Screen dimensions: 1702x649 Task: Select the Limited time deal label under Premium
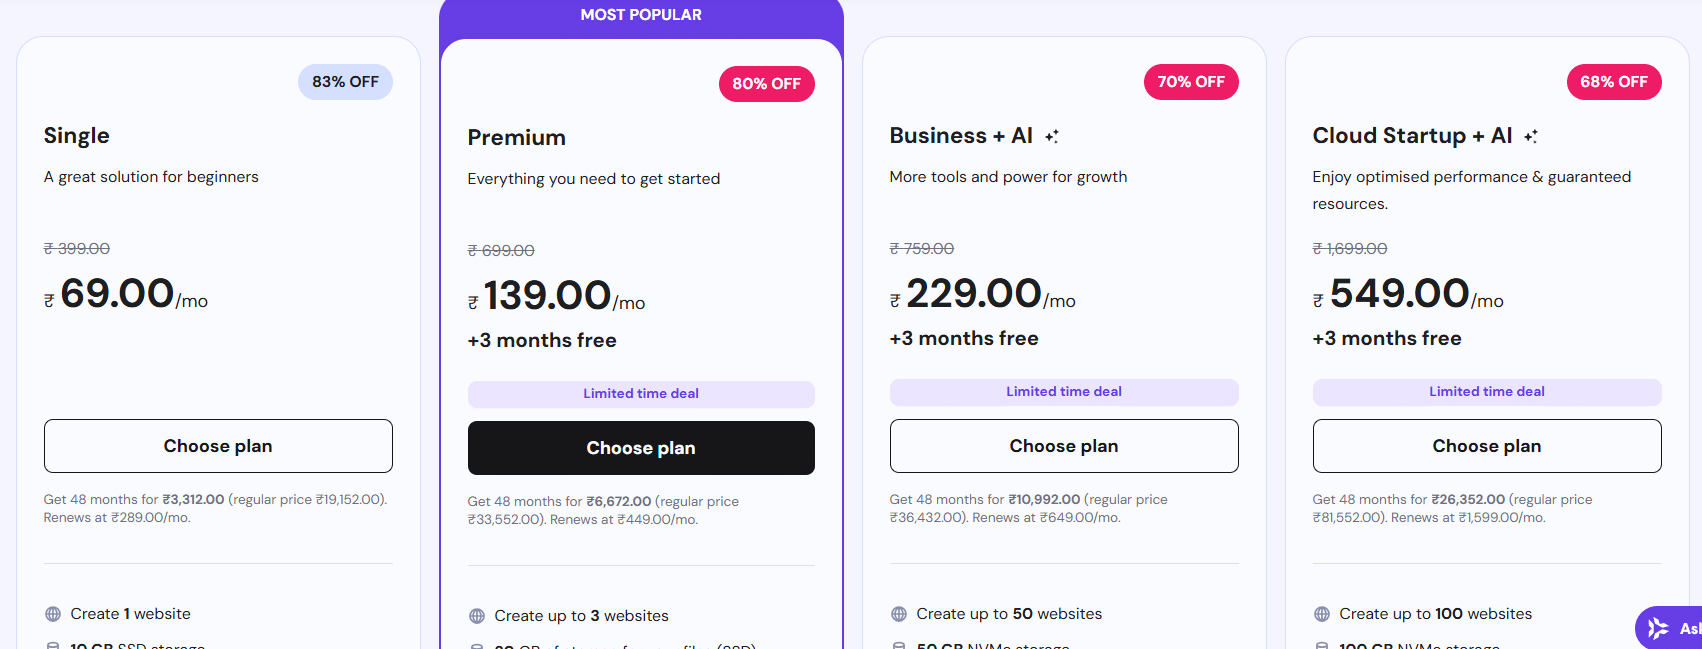[640, 394]
